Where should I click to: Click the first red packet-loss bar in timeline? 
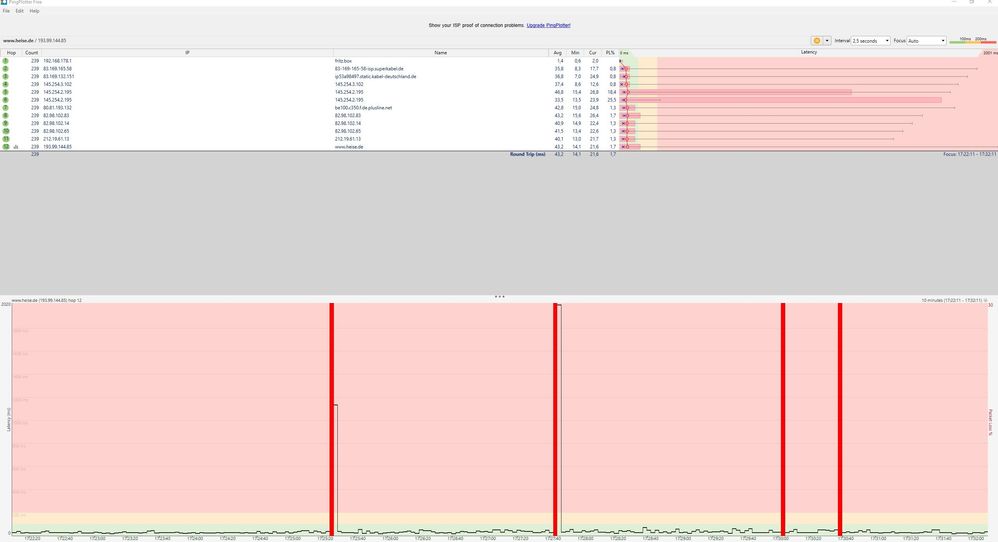coord(332,419)
